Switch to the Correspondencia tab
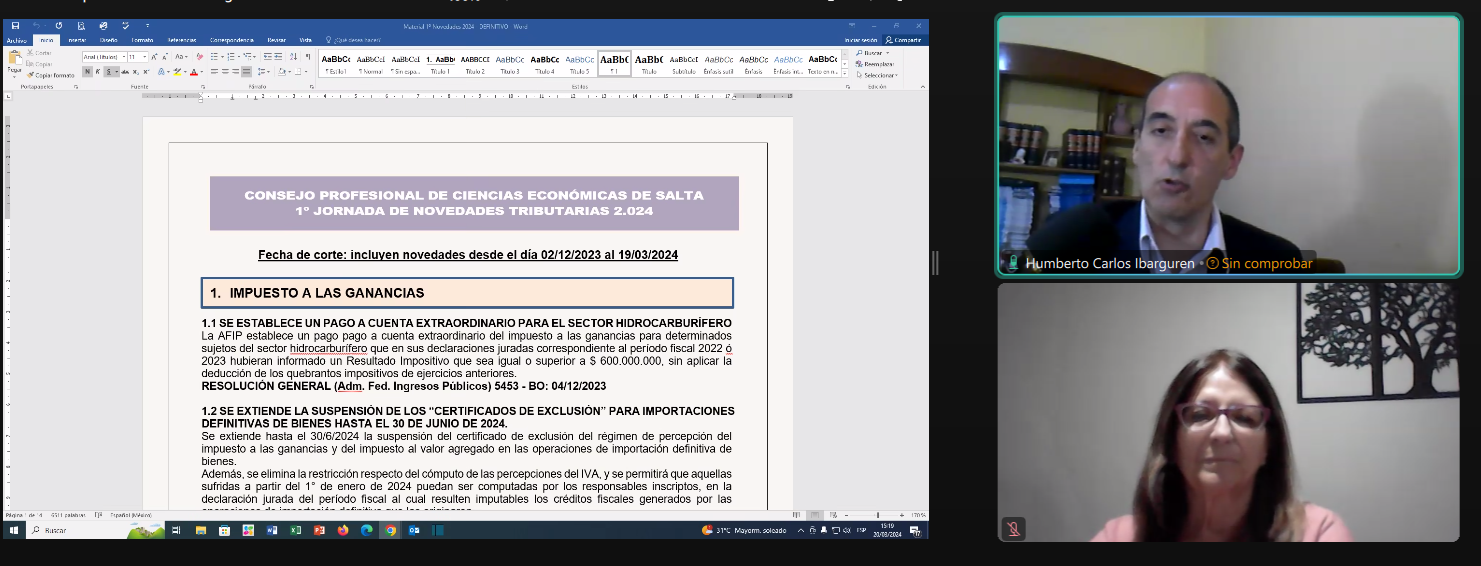Screen dimensions: 1481x566 231,40
